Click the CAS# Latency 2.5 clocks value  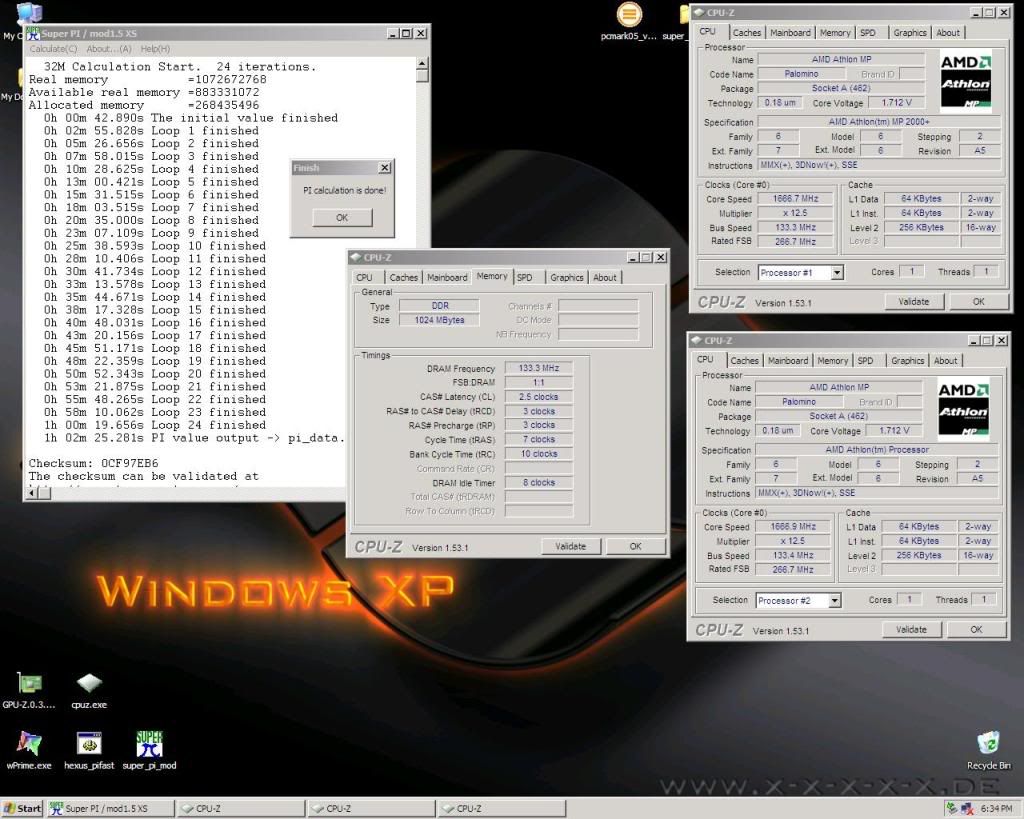(539, 396)
